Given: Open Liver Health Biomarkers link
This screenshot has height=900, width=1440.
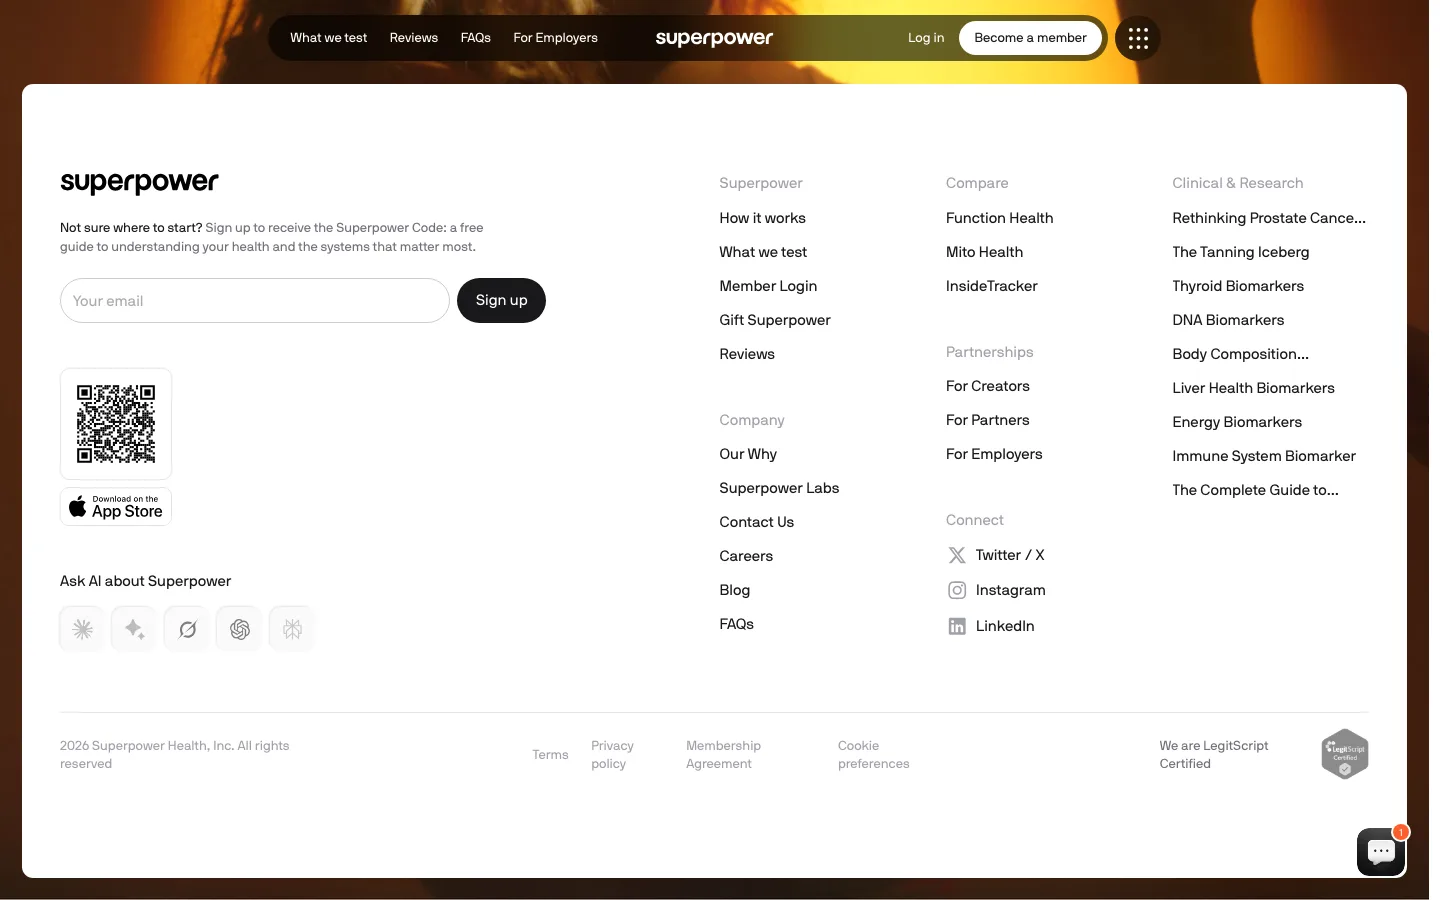Looking at the screenshot, I should point(1254,388).
